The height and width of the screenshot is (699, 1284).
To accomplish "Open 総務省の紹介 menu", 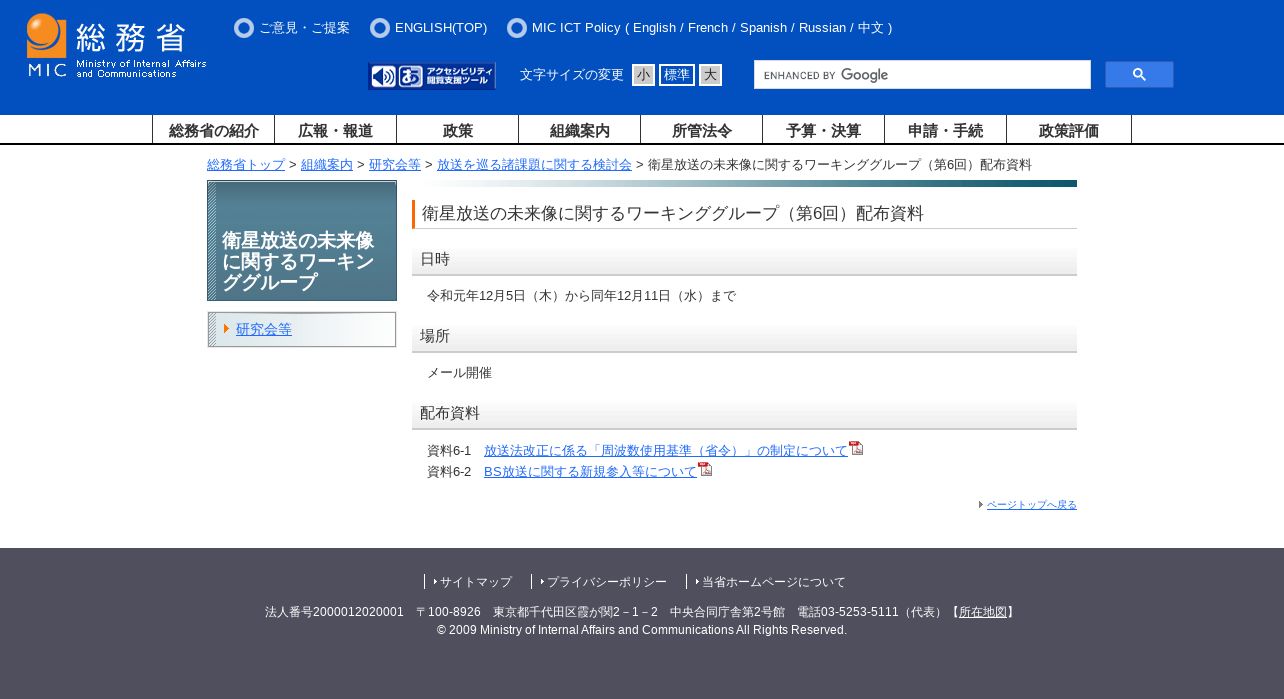I will 214,130.
